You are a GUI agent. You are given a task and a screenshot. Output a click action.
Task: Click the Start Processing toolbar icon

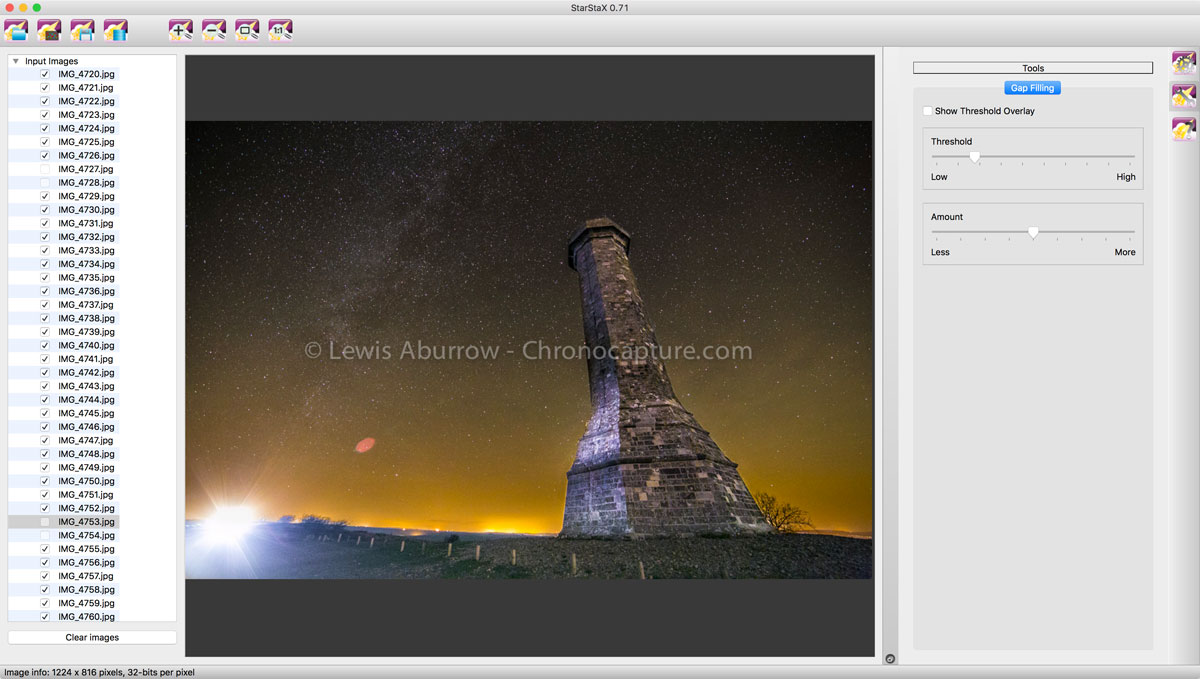[116, 30]
